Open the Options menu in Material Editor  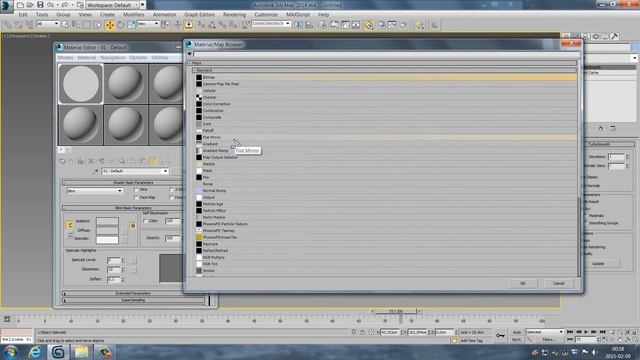pyautogui.click(x=138, y=58)
